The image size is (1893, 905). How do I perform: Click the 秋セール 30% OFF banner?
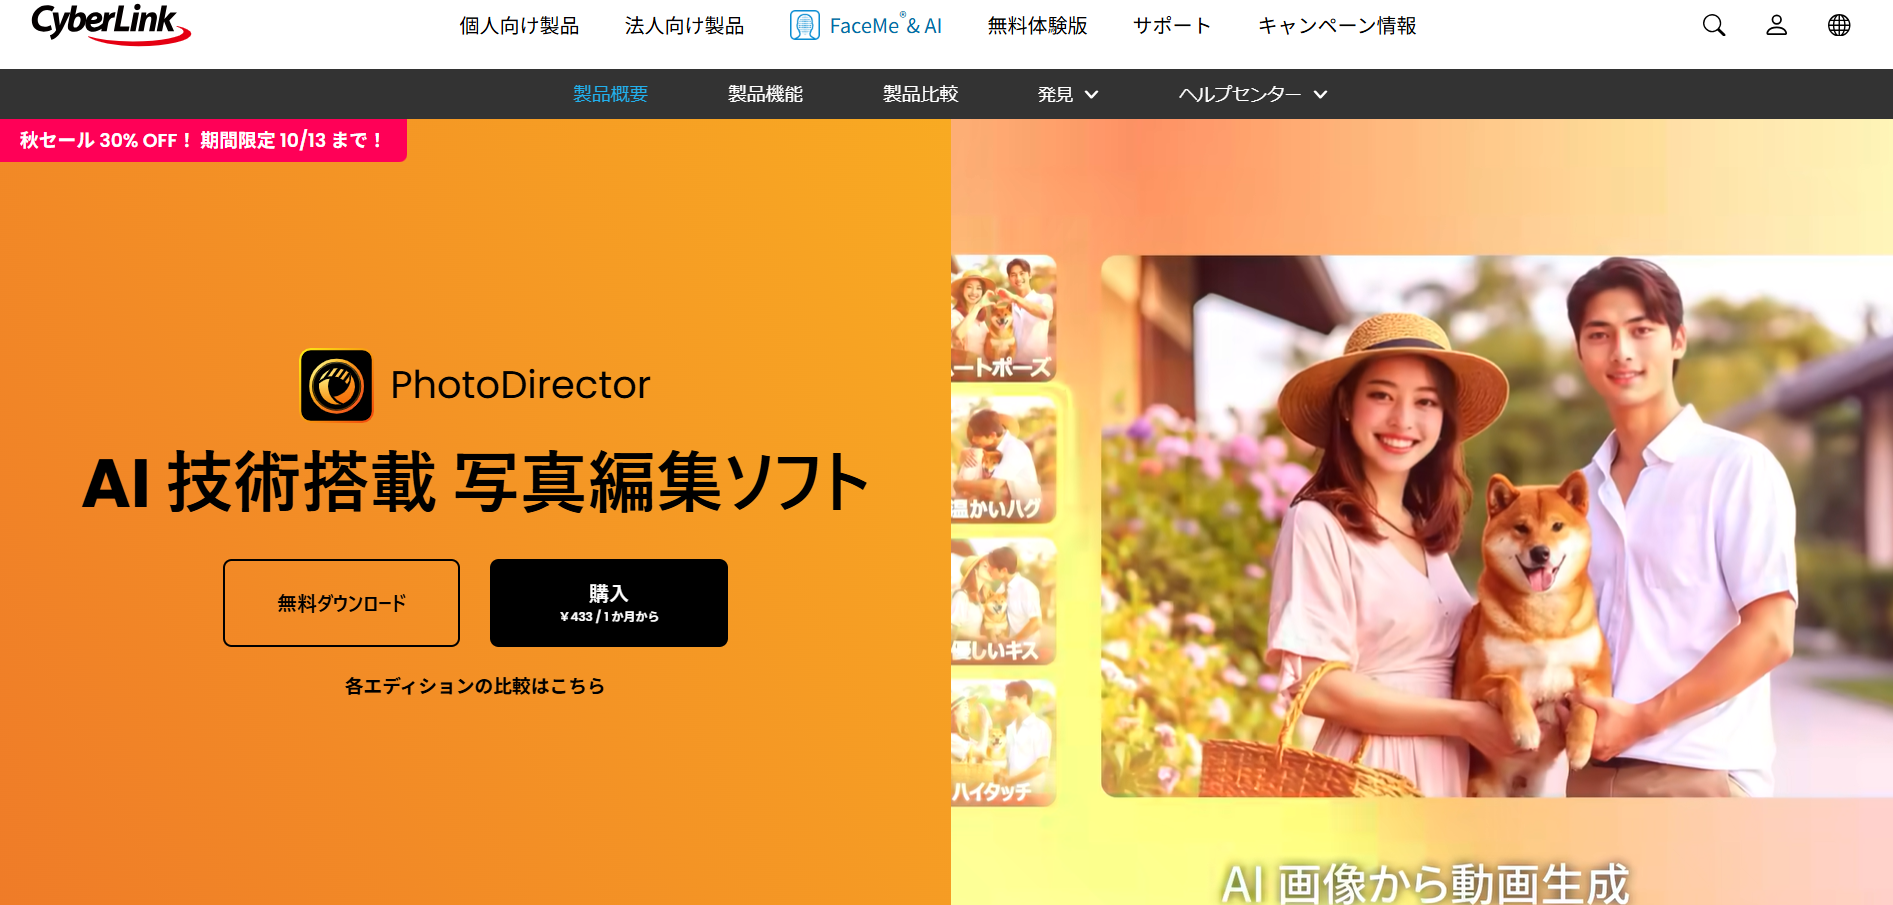tap(202, 140)
